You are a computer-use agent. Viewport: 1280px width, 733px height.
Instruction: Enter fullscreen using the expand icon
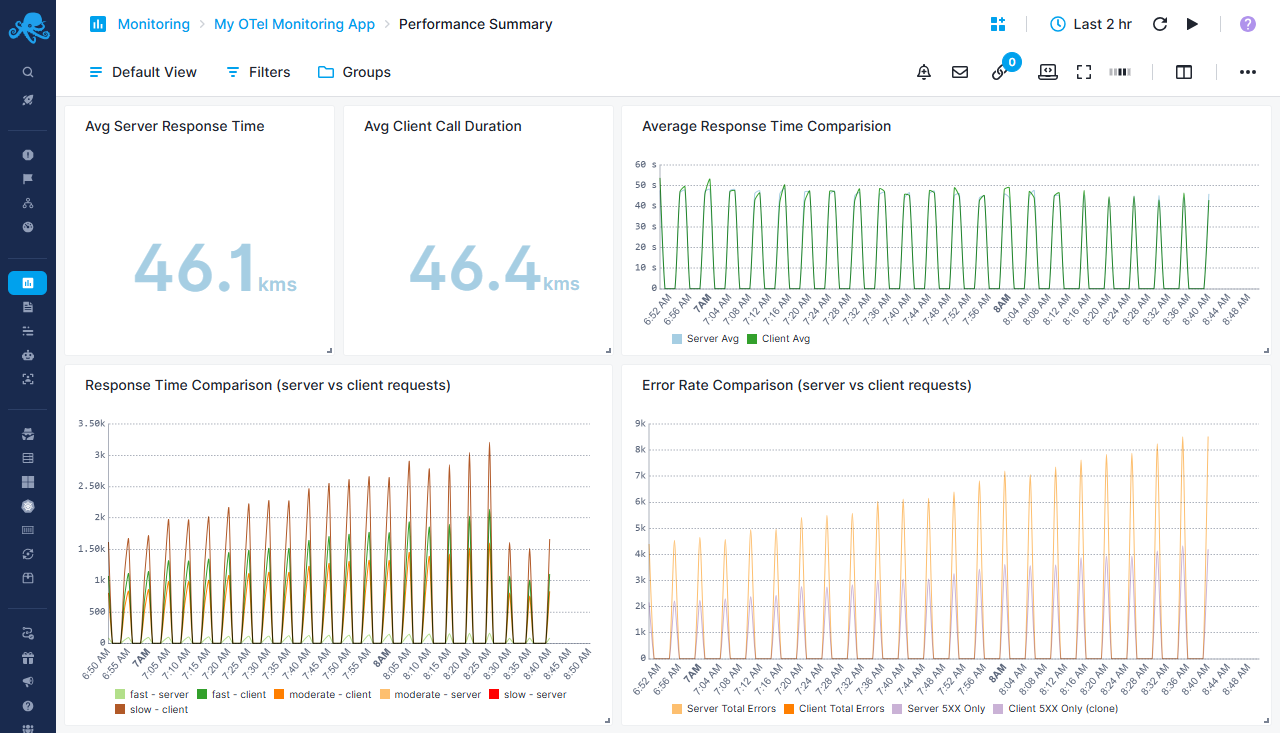coord(1084,71)
